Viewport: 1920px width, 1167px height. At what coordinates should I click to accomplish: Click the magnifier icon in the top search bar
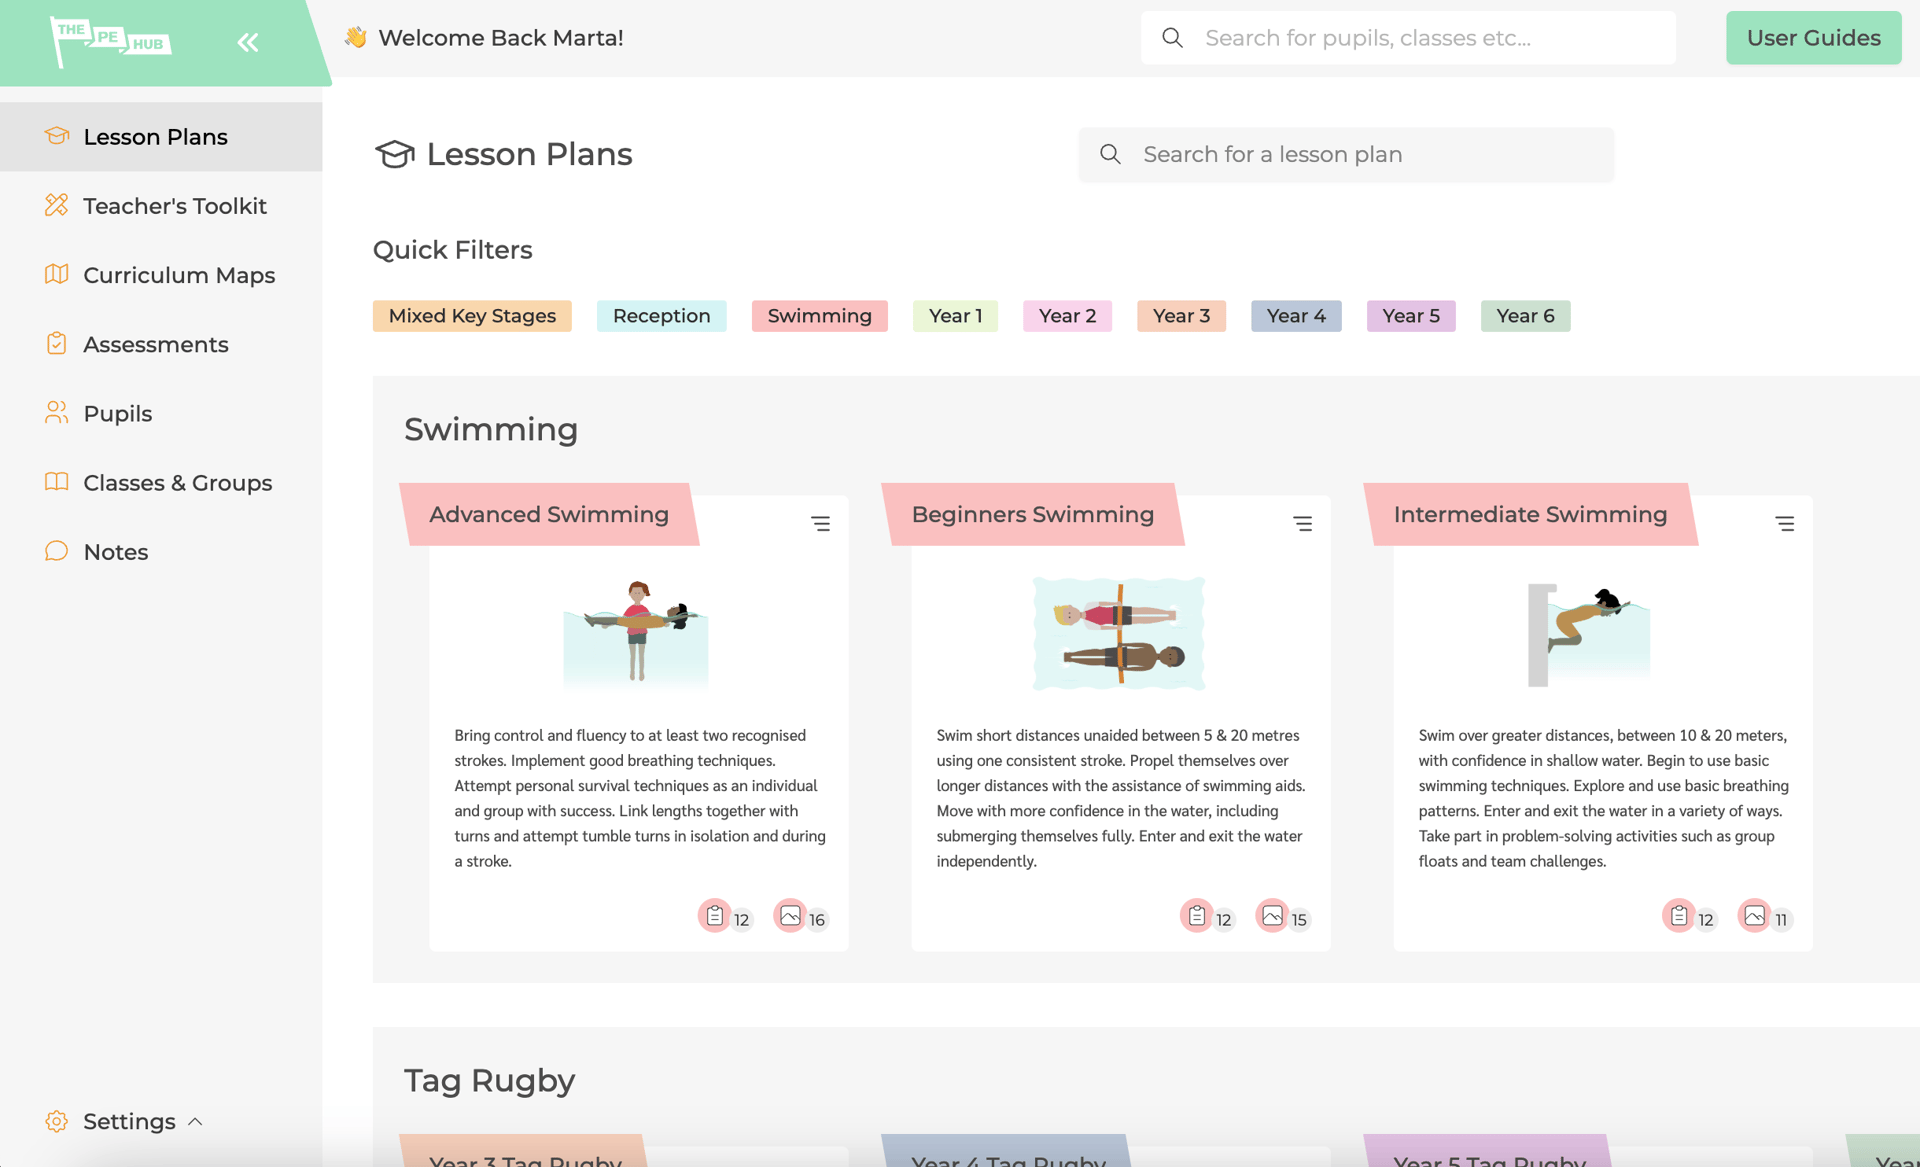pyautogui.click(x=1172, y=37)
